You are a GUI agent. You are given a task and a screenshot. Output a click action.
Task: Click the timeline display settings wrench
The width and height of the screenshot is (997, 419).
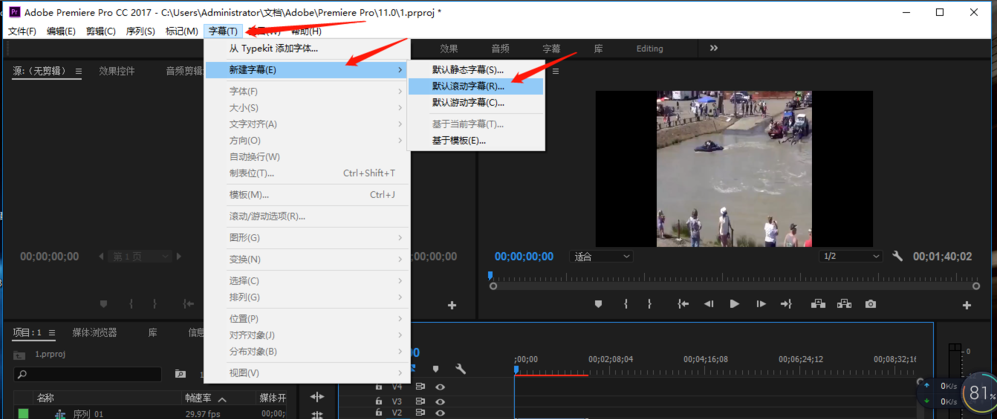pos(461,369)
